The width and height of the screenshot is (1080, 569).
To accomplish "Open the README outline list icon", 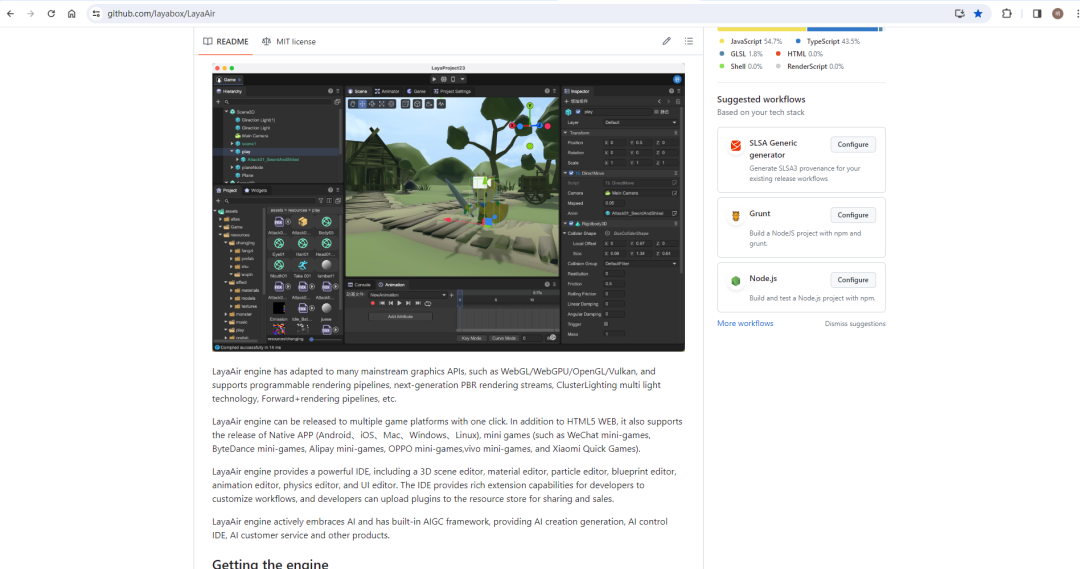I will (689, 41).
